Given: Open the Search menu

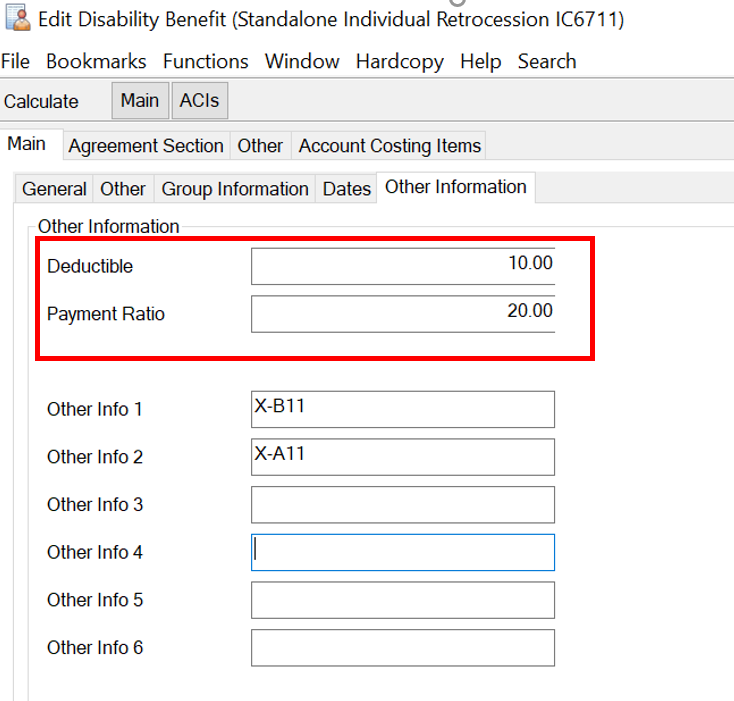Looking at the screenshot, I should click(x=546, y=61).
